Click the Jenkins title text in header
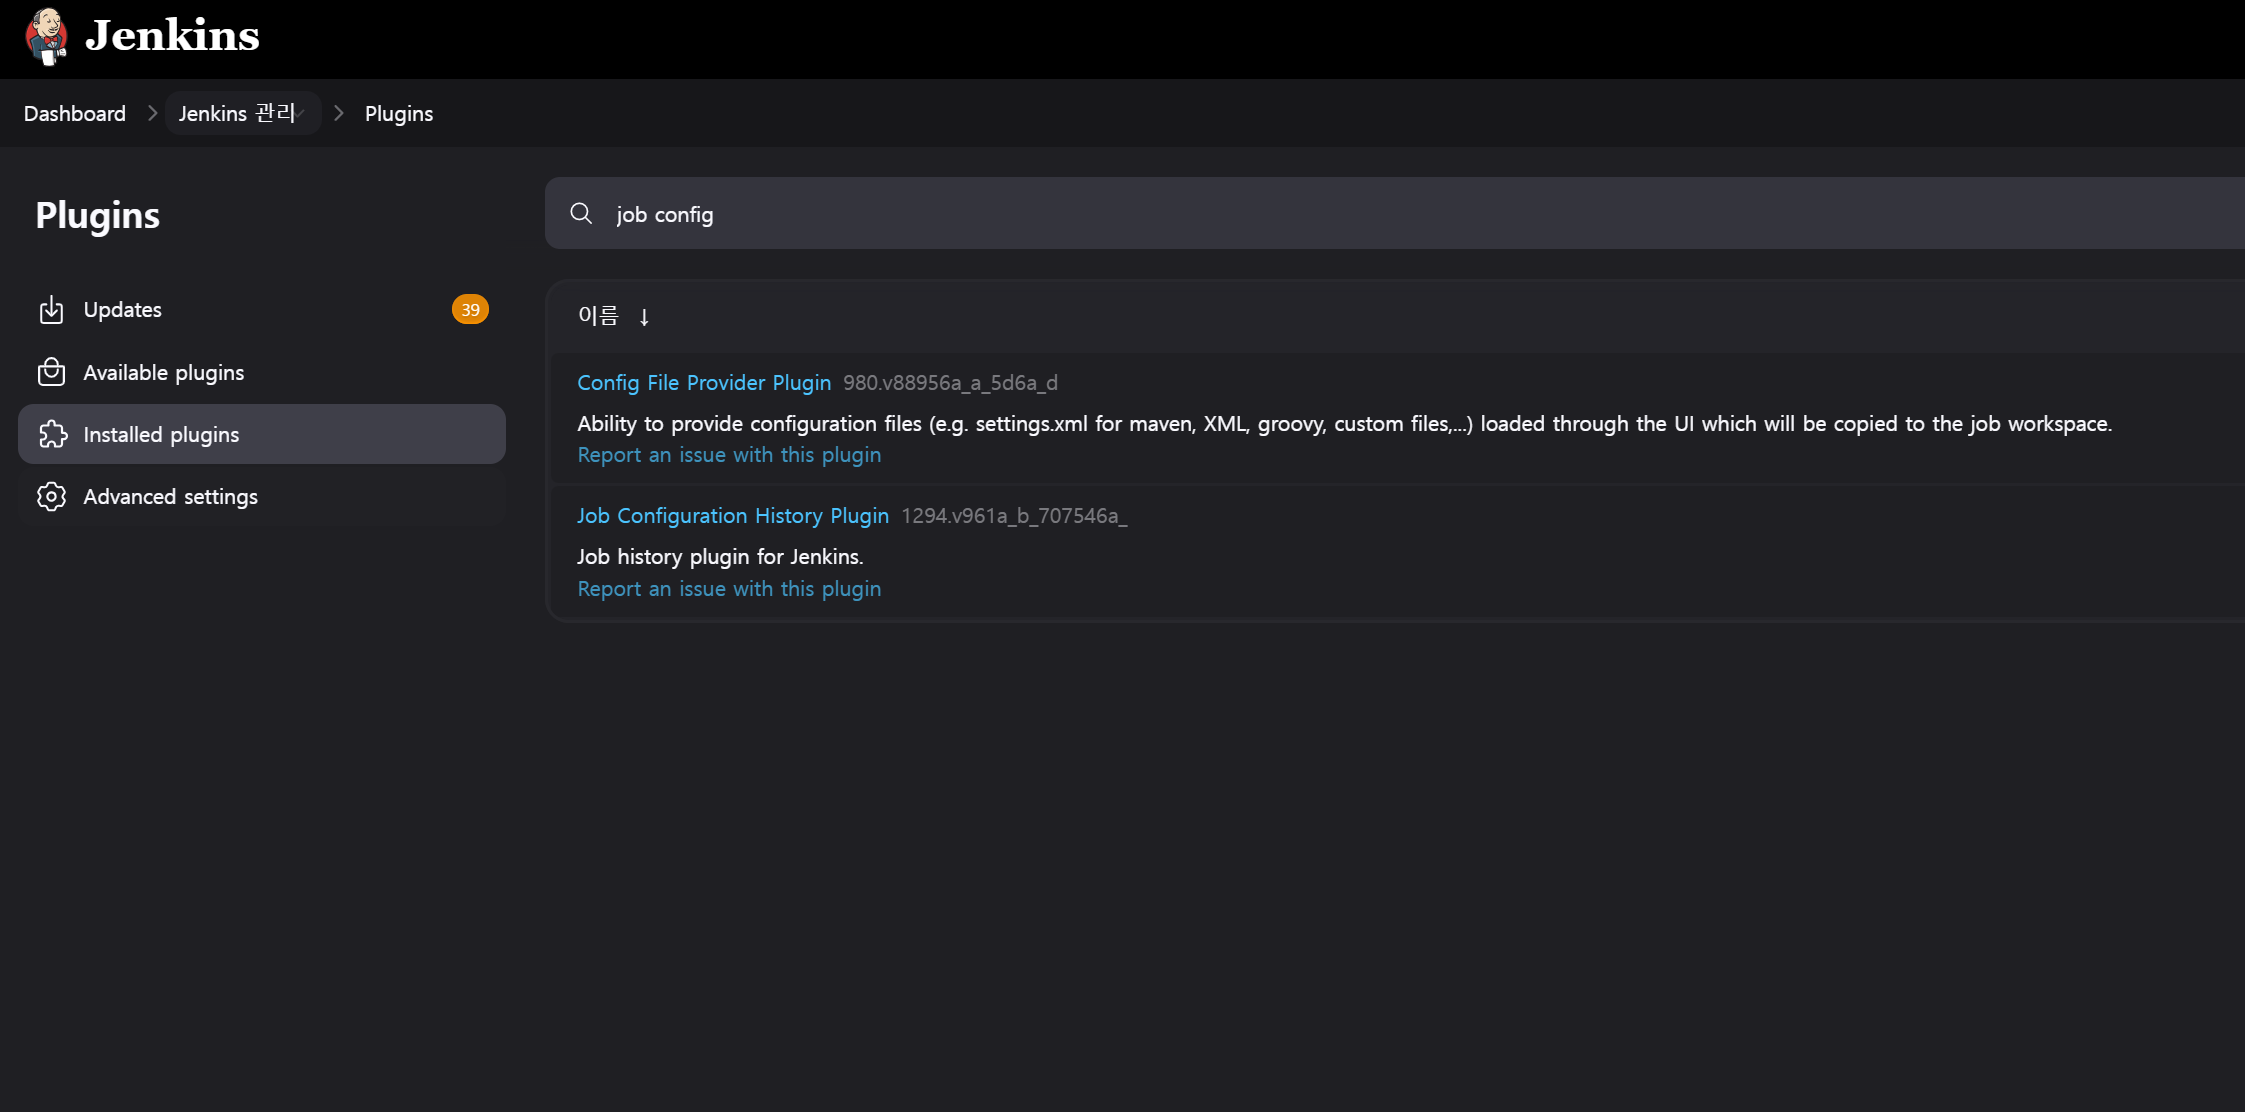Screen dimensions: 2245x1112 [172, 36]
